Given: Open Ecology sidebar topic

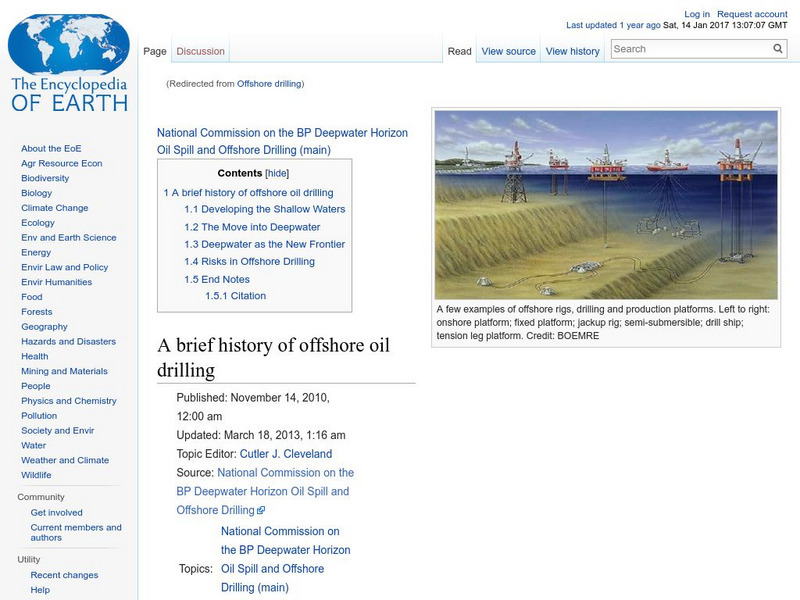Looking at the screenshot, I should (x=38, y=222).
